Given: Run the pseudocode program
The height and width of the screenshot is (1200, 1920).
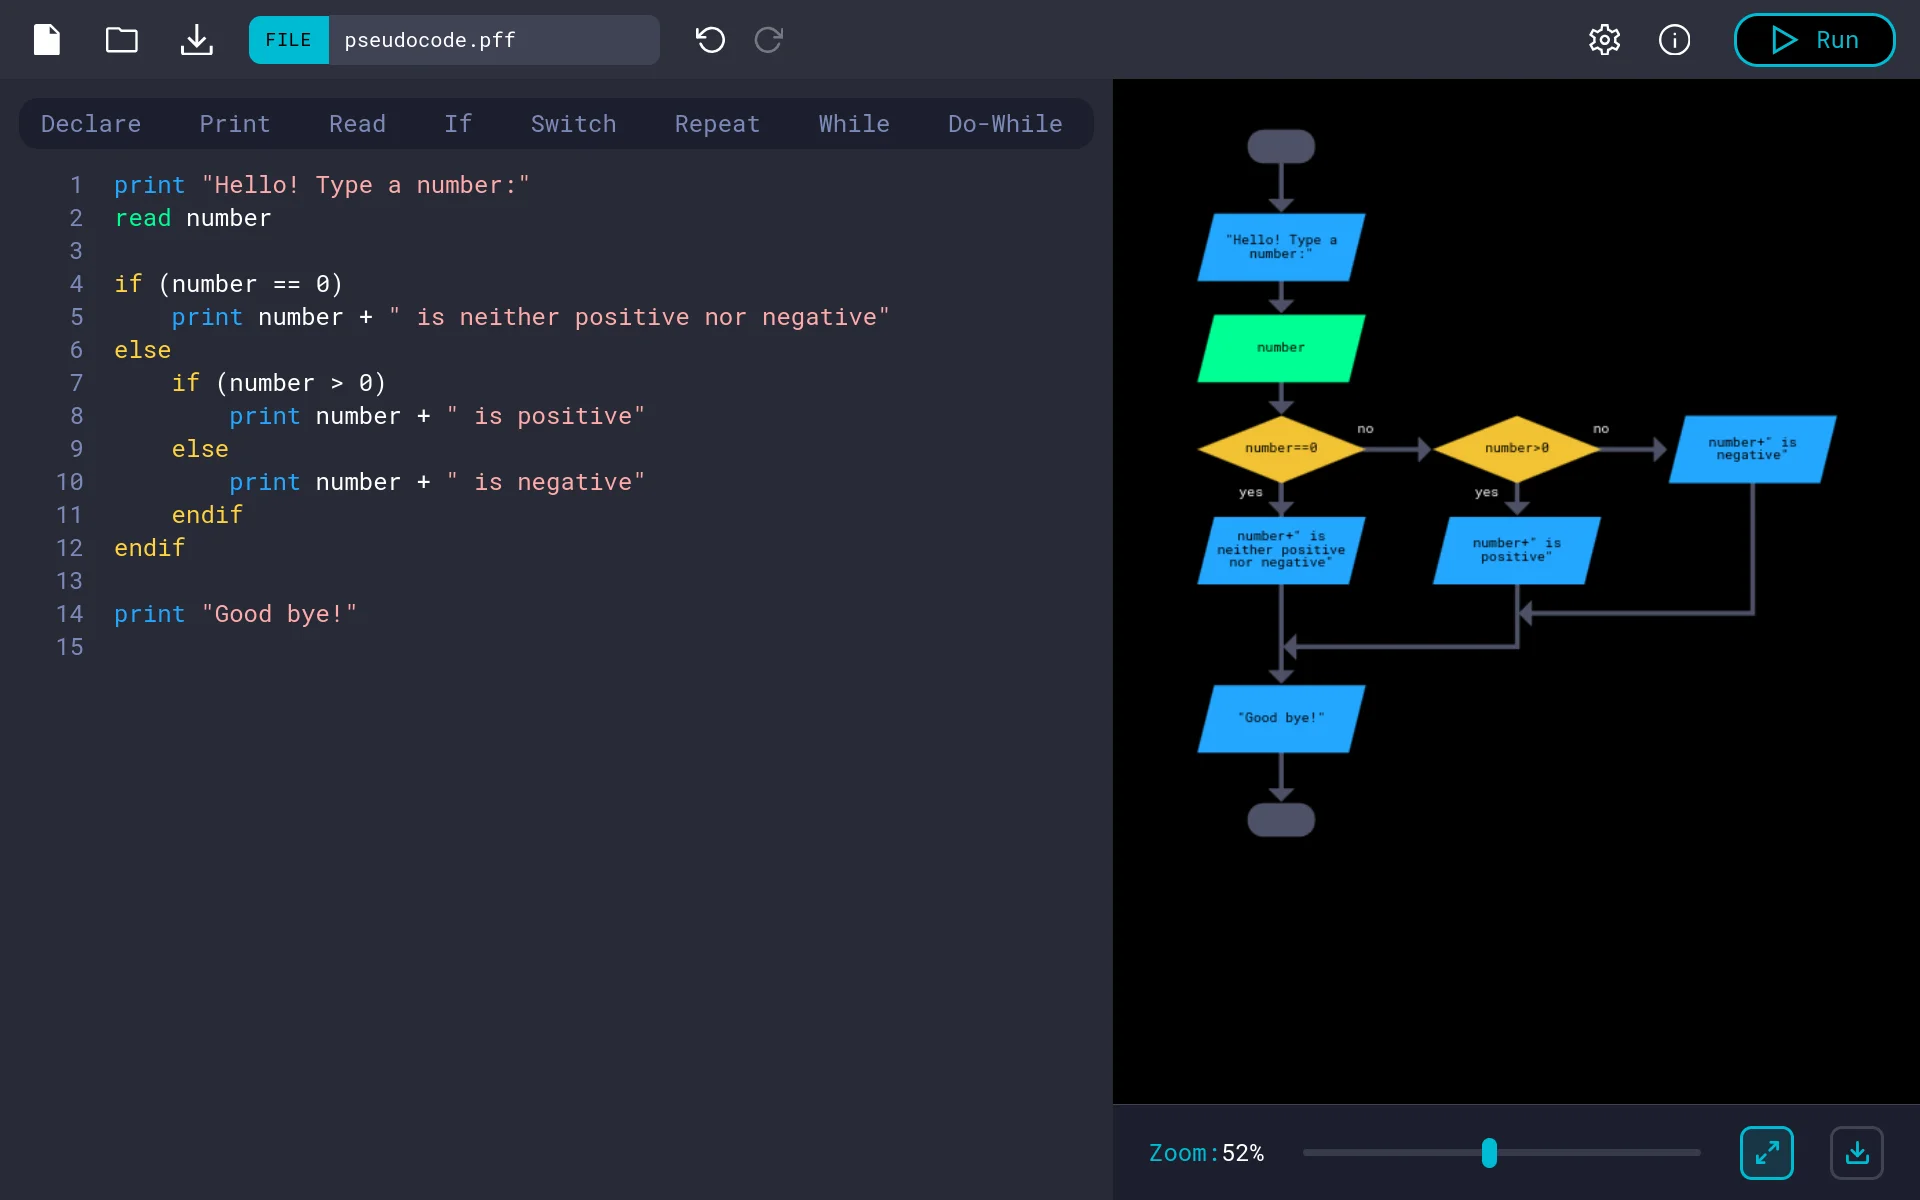Looking at the screenshot, I should 1814,40.
